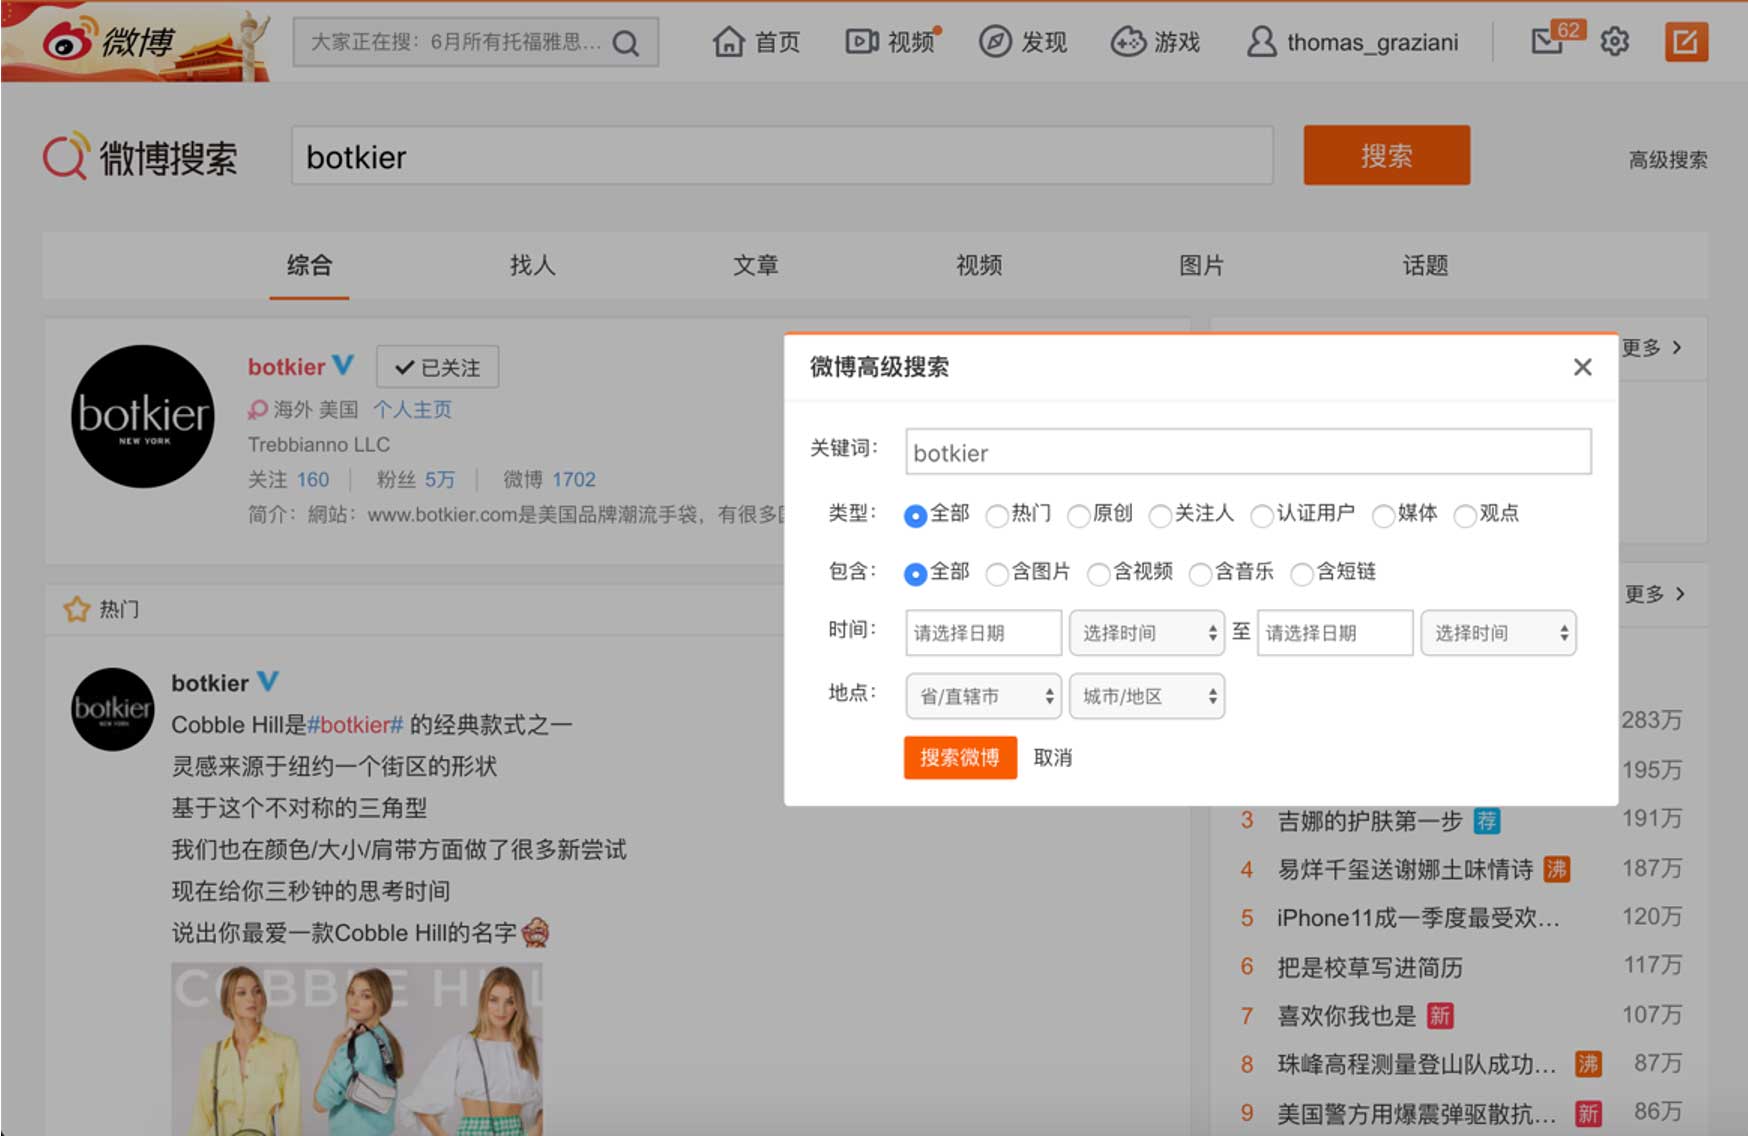This screenshot has width=1748, height=1136.
Task: Go to 首页 home icon
Action: click(728, 42)
